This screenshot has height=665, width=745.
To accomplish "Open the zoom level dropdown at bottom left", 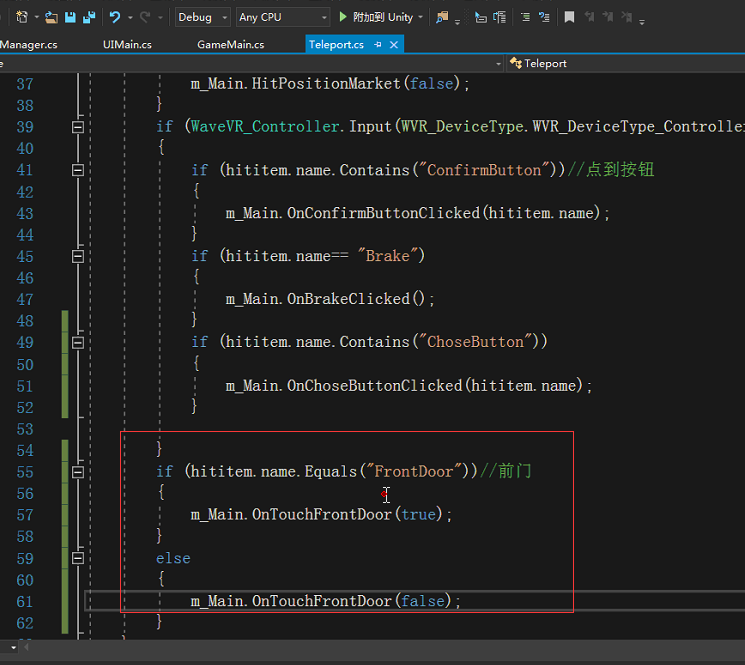I will [13, 647].
